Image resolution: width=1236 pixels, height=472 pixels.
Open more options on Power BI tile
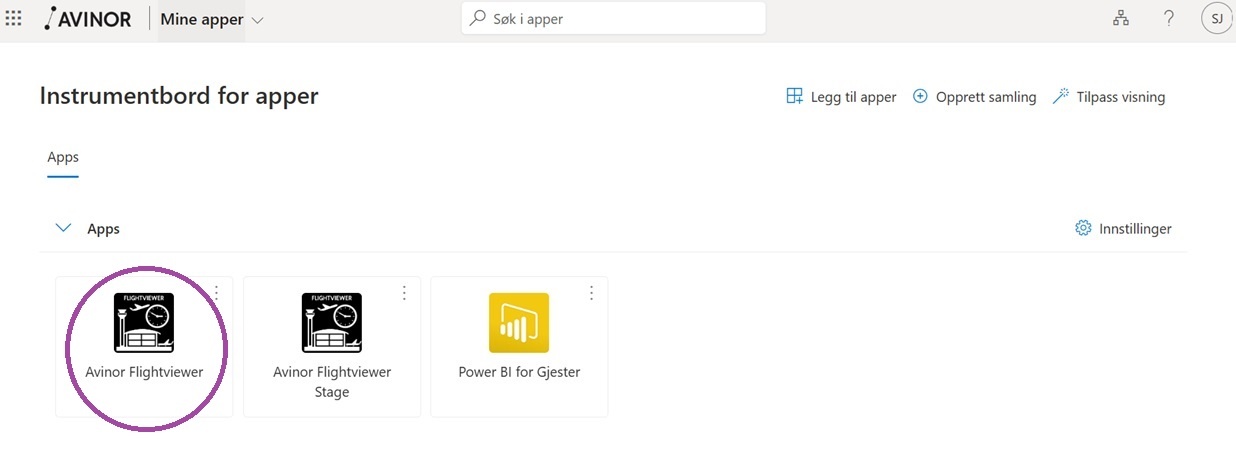(x=591, y=293)
